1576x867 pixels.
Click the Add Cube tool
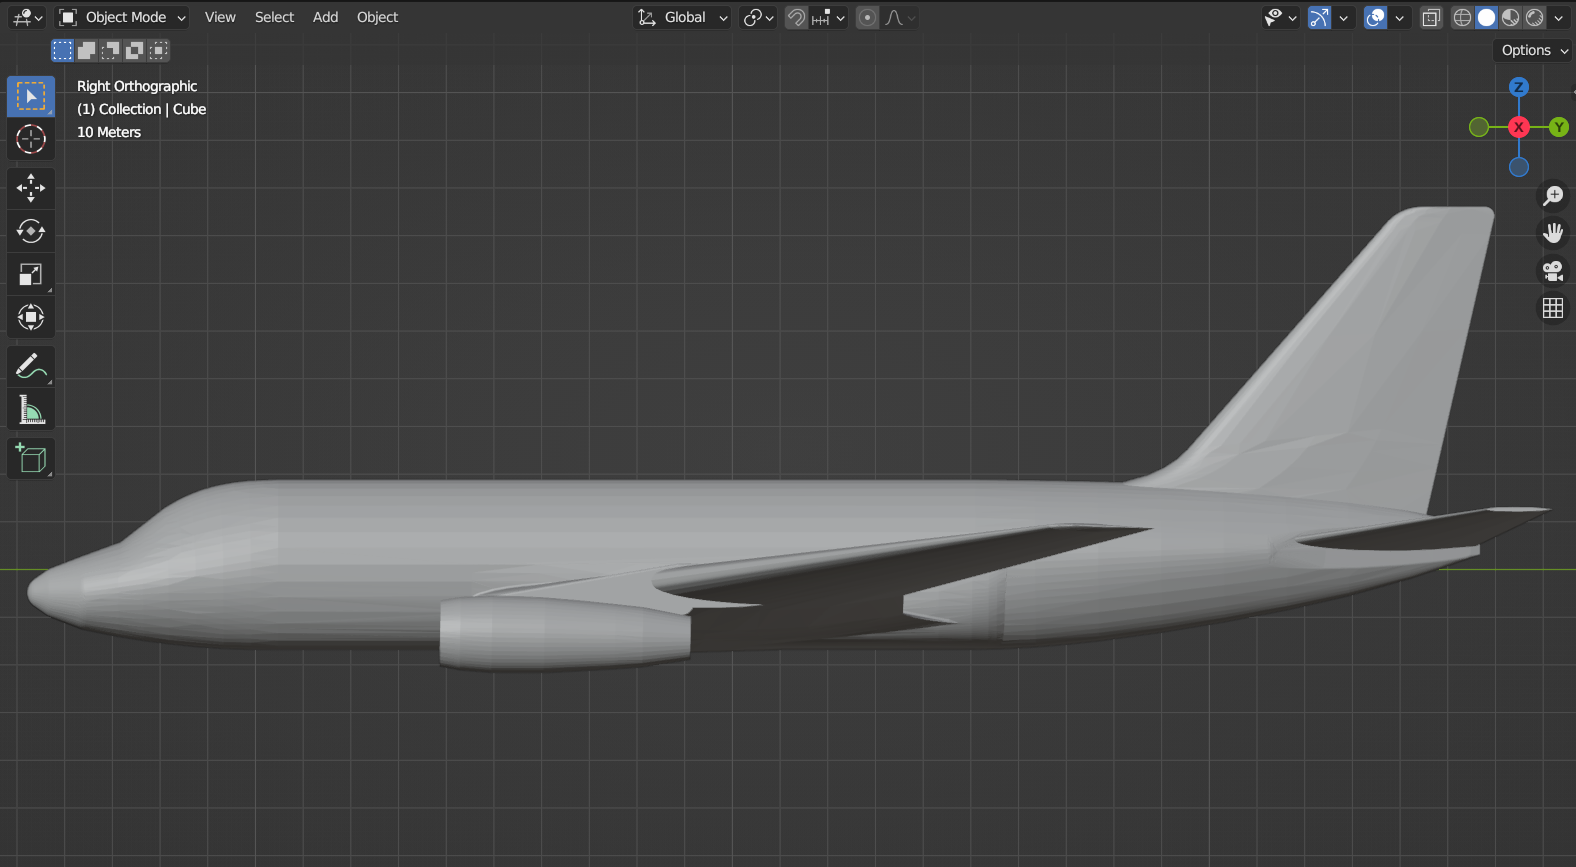(x=31, y=458)
